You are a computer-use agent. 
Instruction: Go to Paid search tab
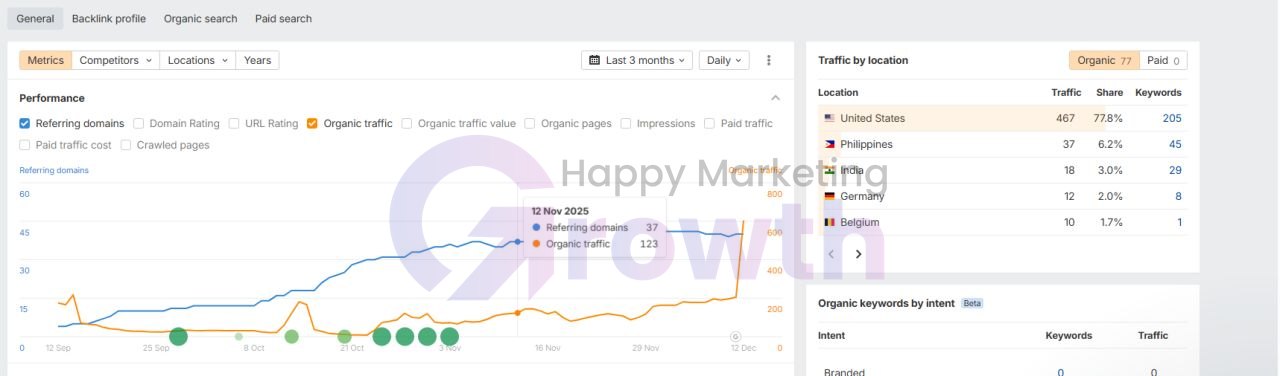pos(283,18)
